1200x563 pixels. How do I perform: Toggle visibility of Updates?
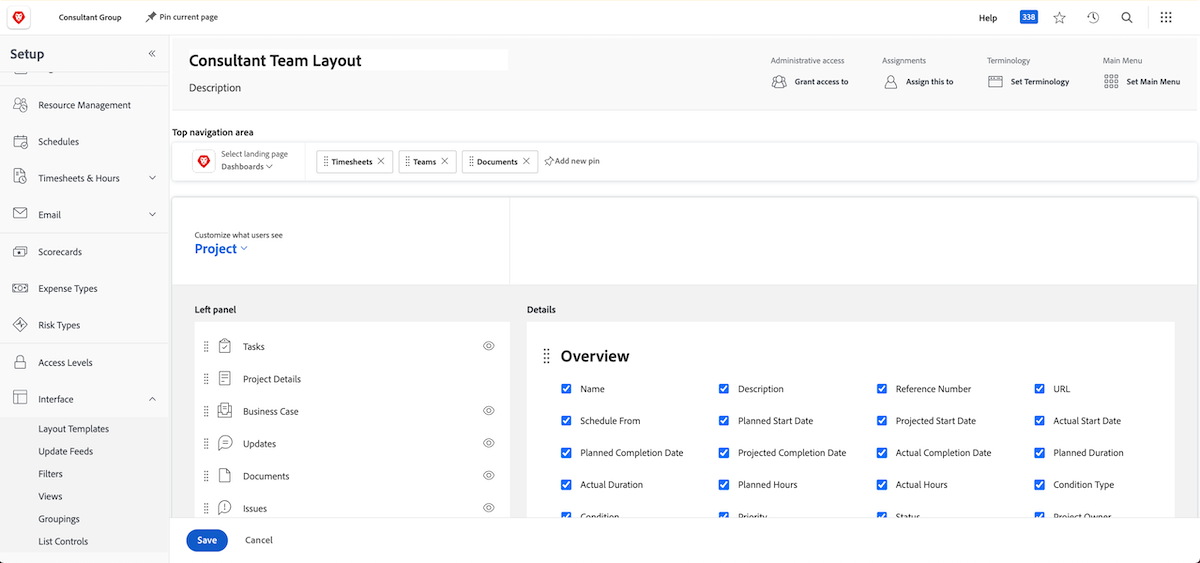pos(489,443)
